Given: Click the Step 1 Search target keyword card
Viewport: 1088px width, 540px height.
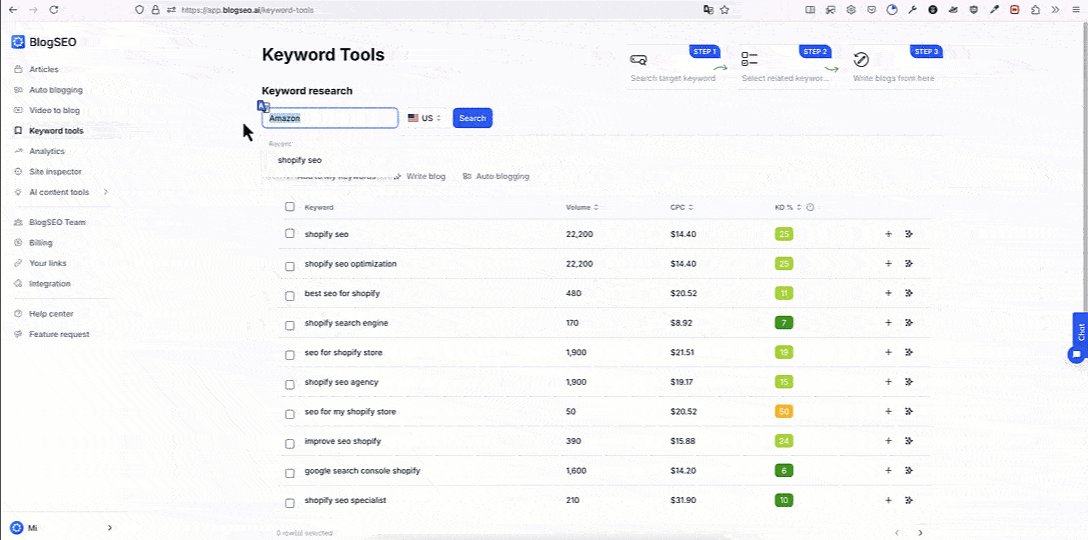Looking at the screenshot, I should pyautogui.click(x=674, y=66).
